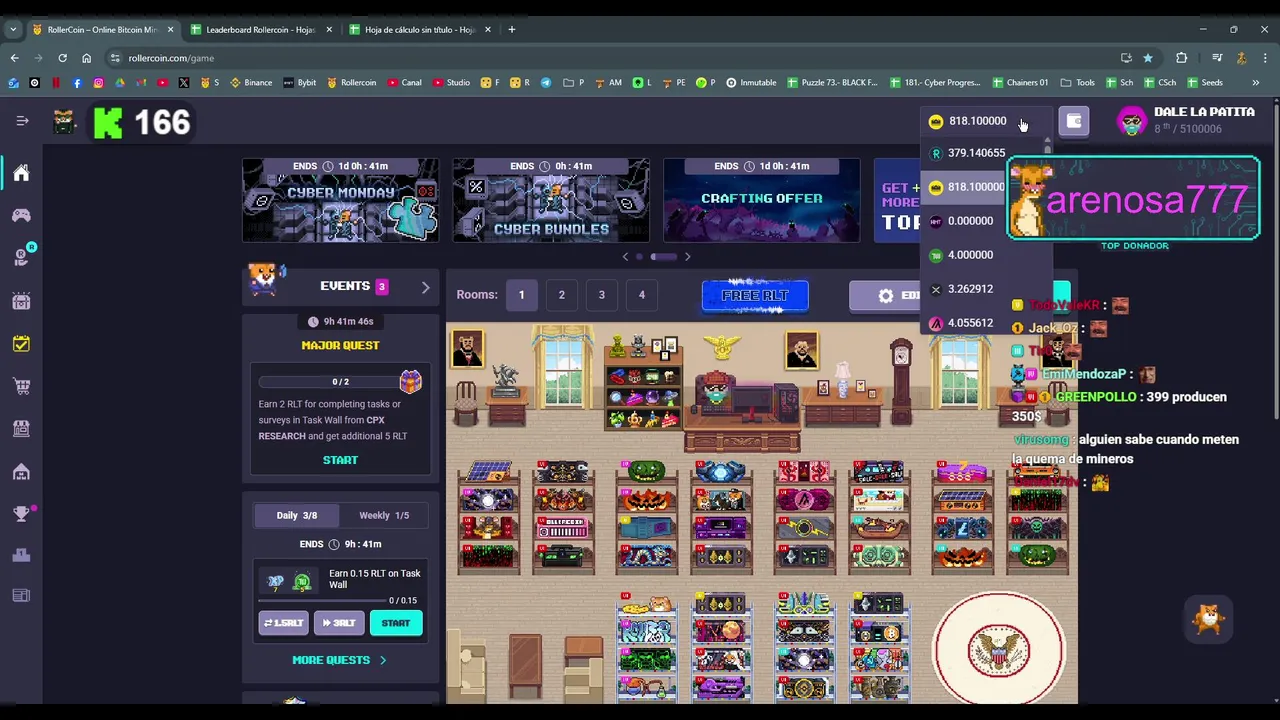Viewport: 1280px width, 720px height.
Task: Open the news page icon
Action: [21, 596]
